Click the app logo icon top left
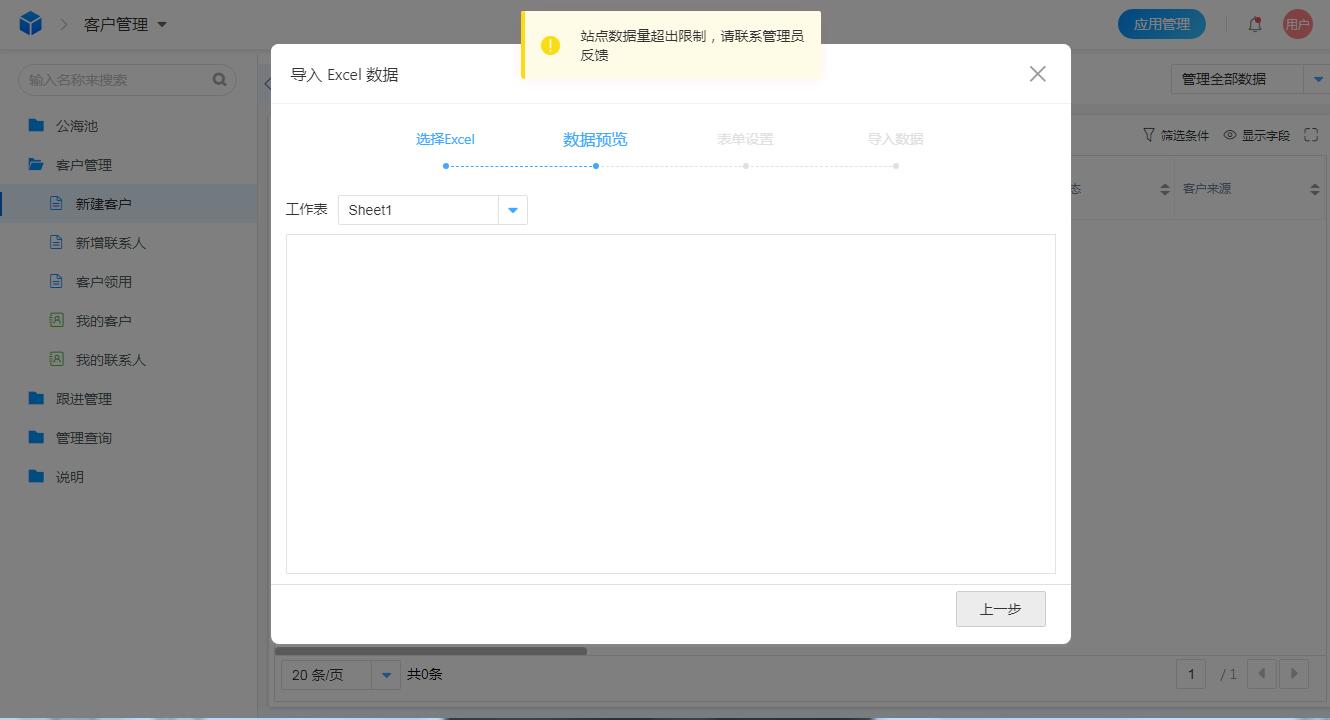 coord(29,22)
